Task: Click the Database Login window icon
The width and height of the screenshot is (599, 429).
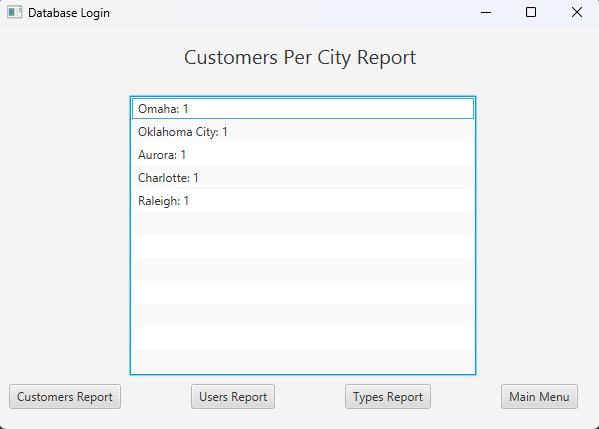Action: pyautogui.click(x=15, y=12)
